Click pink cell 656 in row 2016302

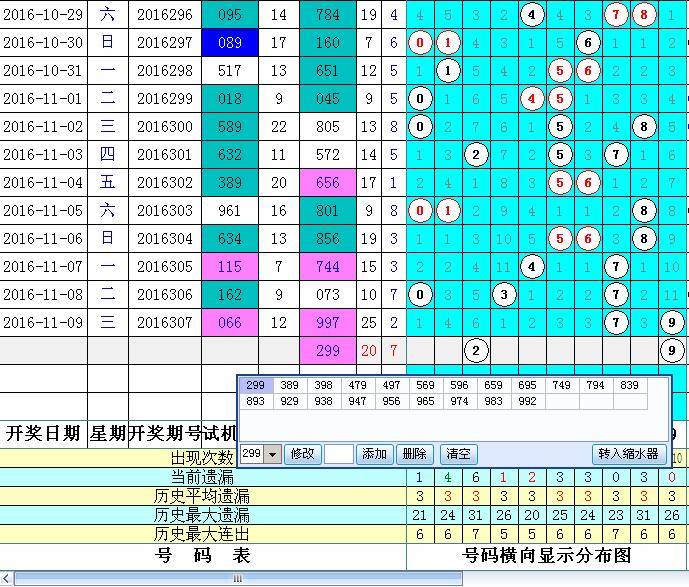point(328,183)
